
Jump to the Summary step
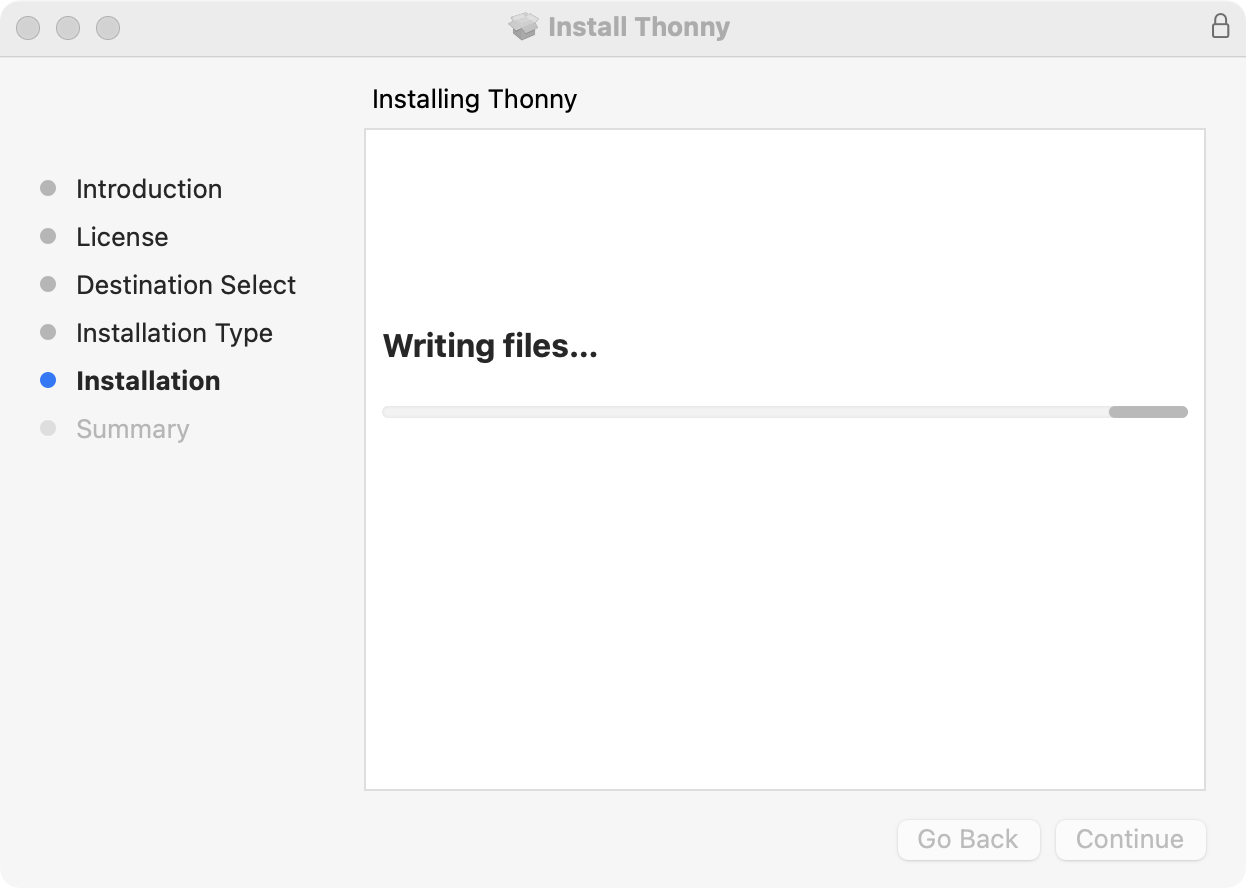click(x=132, y=429)
